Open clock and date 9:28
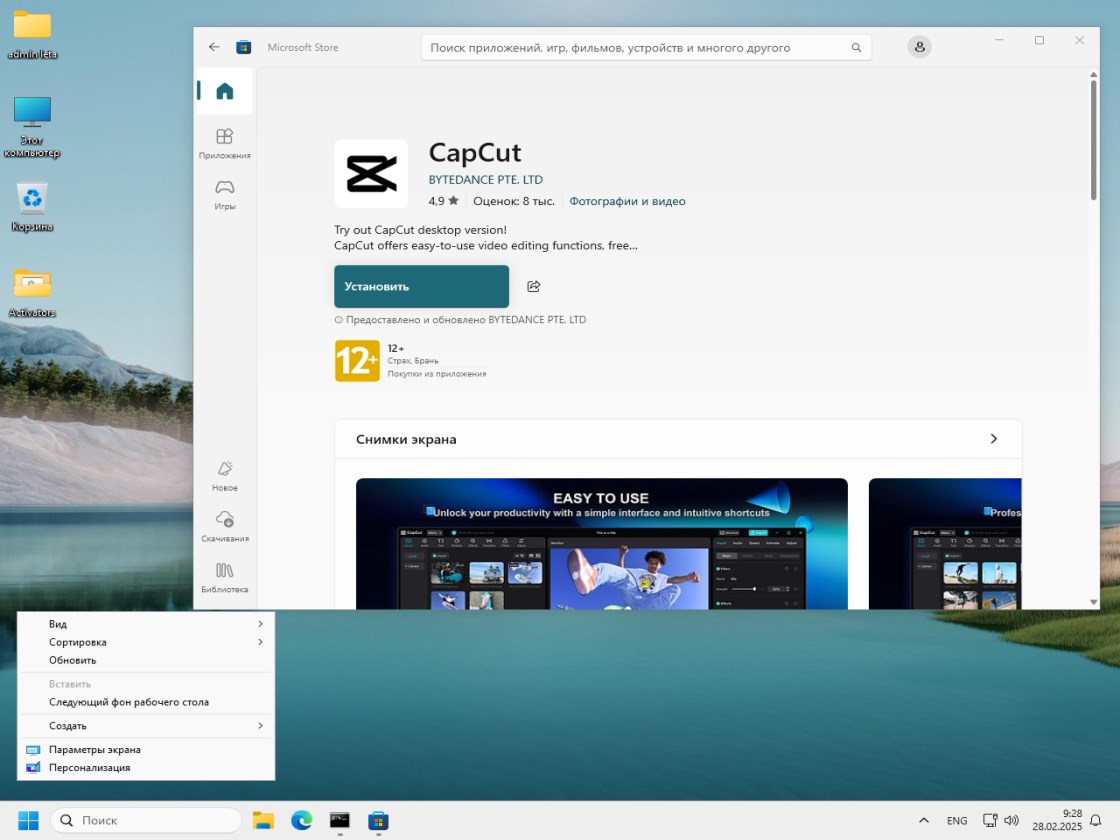Image resolution: width=1120 pixels, height=840 pixels. point(1057,820)
